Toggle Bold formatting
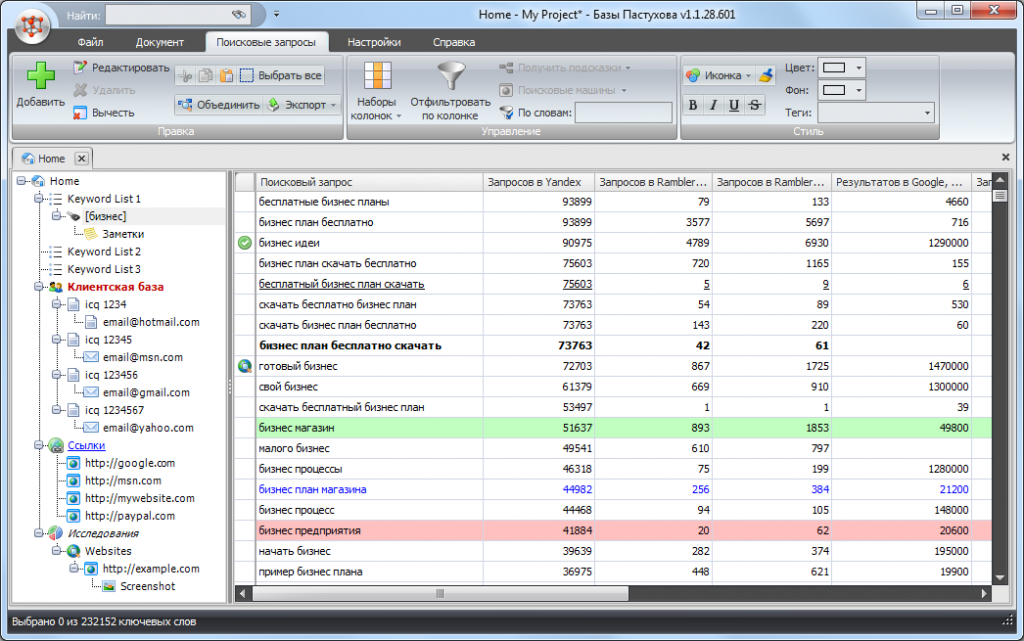 pos(693,105)
